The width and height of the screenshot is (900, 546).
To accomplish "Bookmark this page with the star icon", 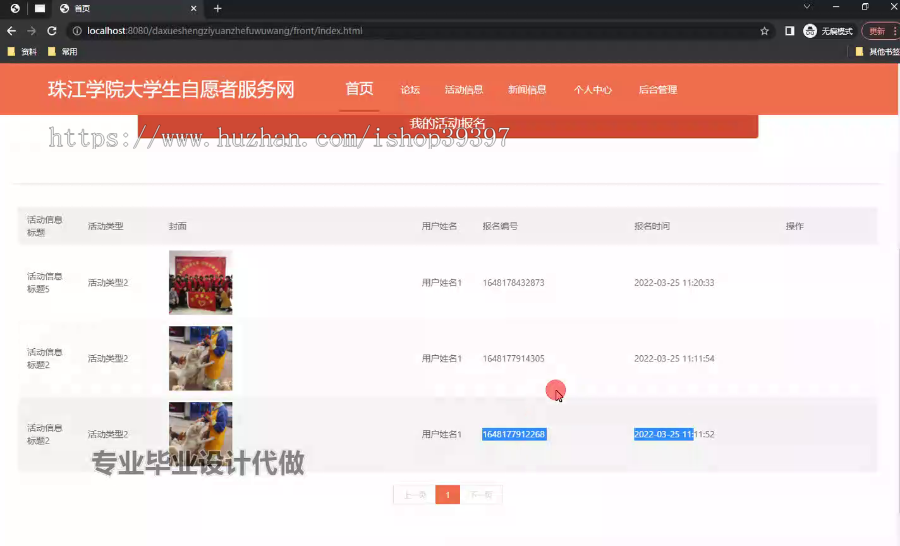I will 764,31.
